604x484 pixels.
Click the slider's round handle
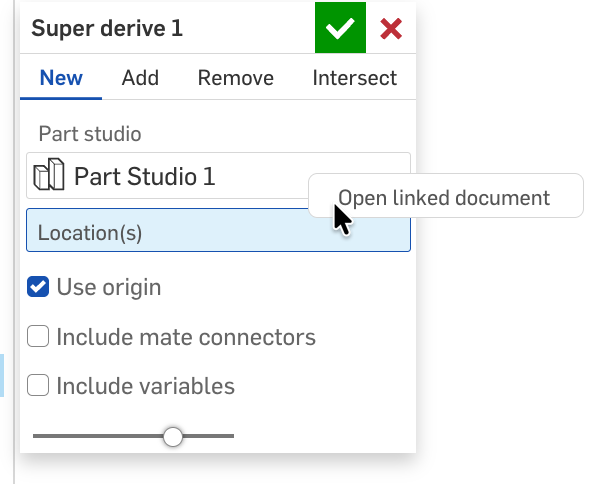(x=173, y=436)
